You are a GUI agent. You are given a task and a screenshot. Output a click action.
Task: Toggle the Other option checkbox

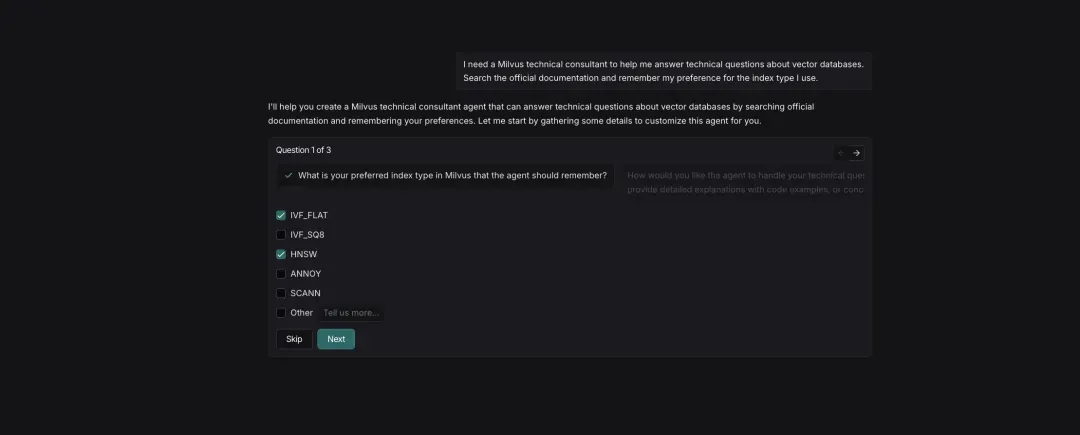(x=281, y=313)
